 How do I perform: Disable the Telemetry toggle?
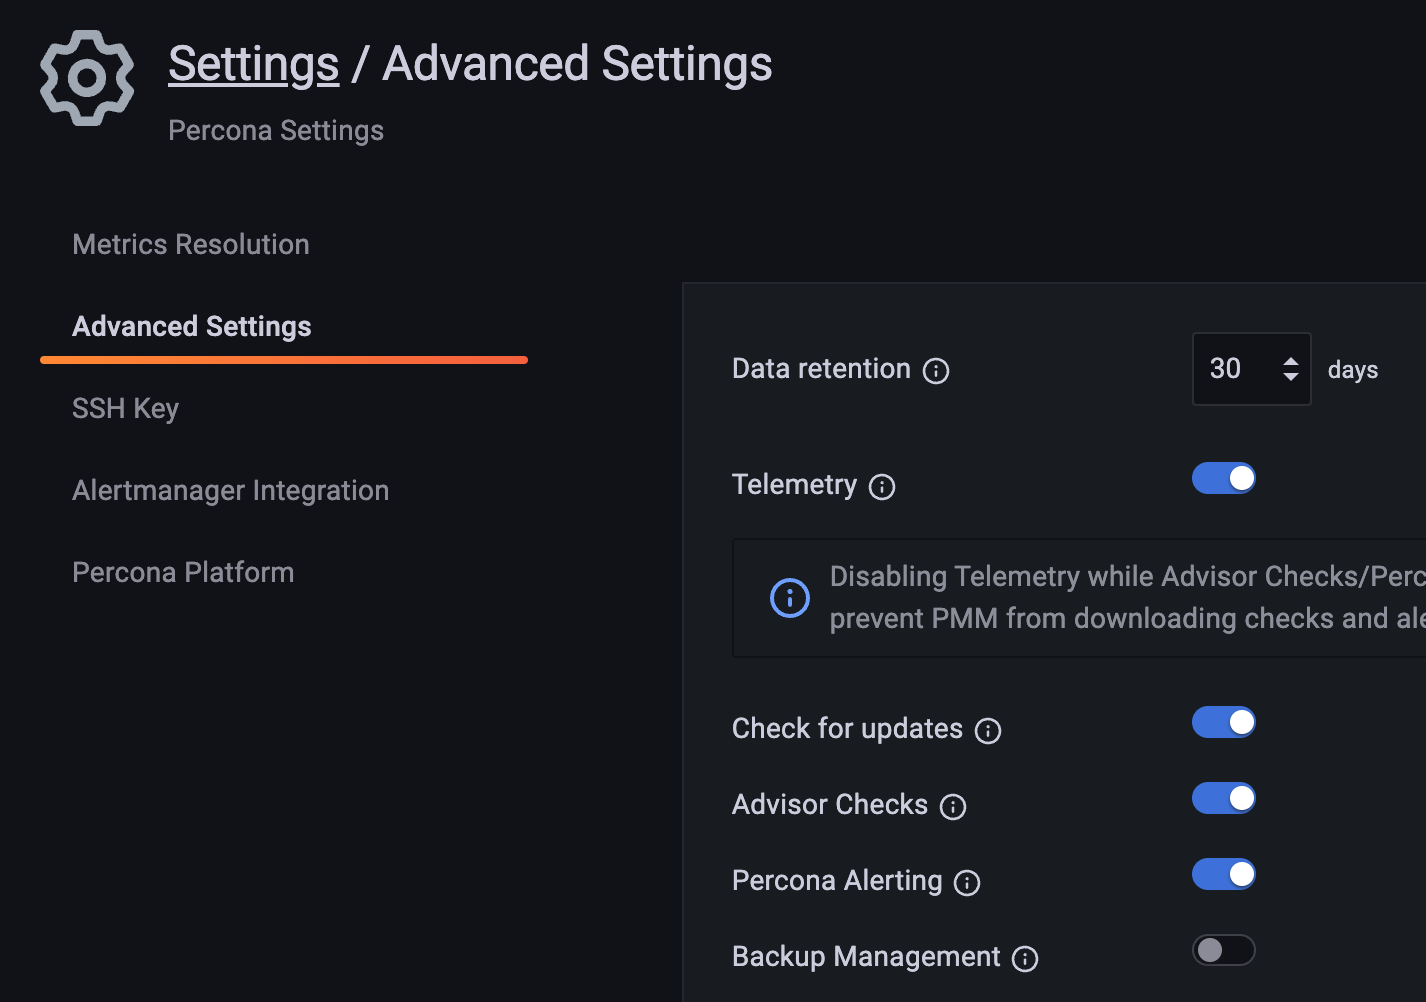(x=1223, y=478)
